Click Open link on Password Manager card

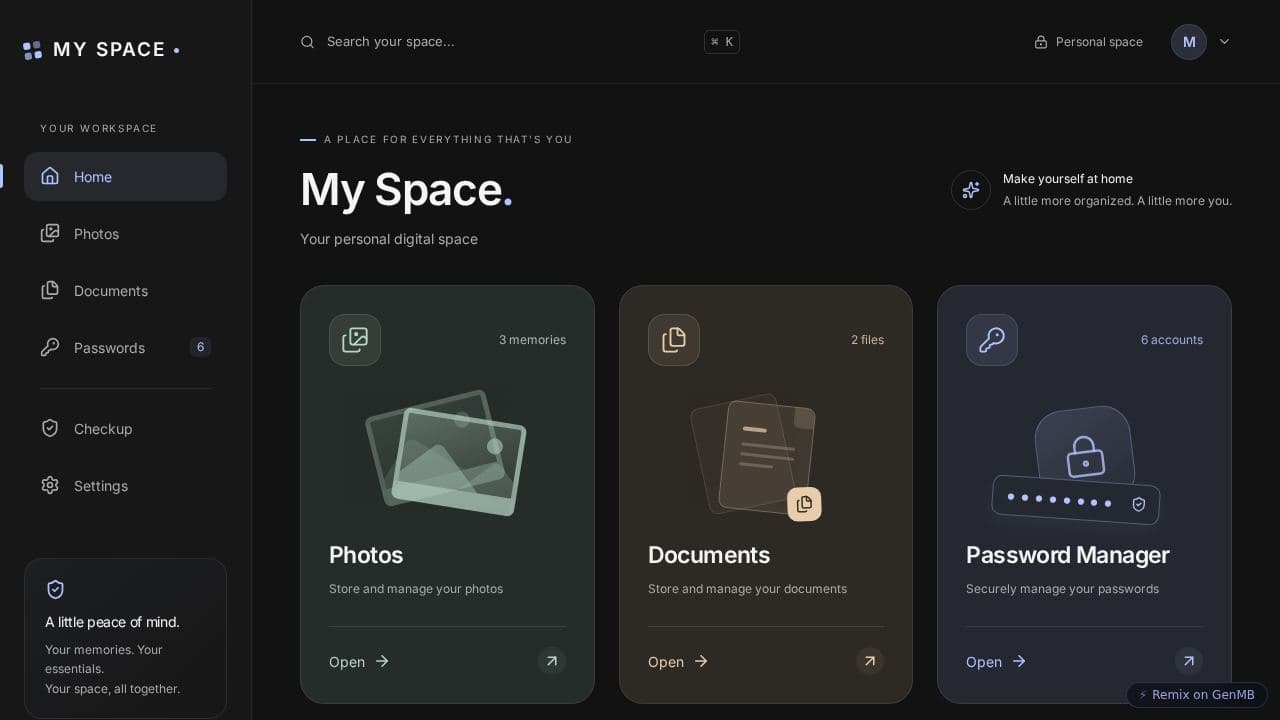point(996,662)
